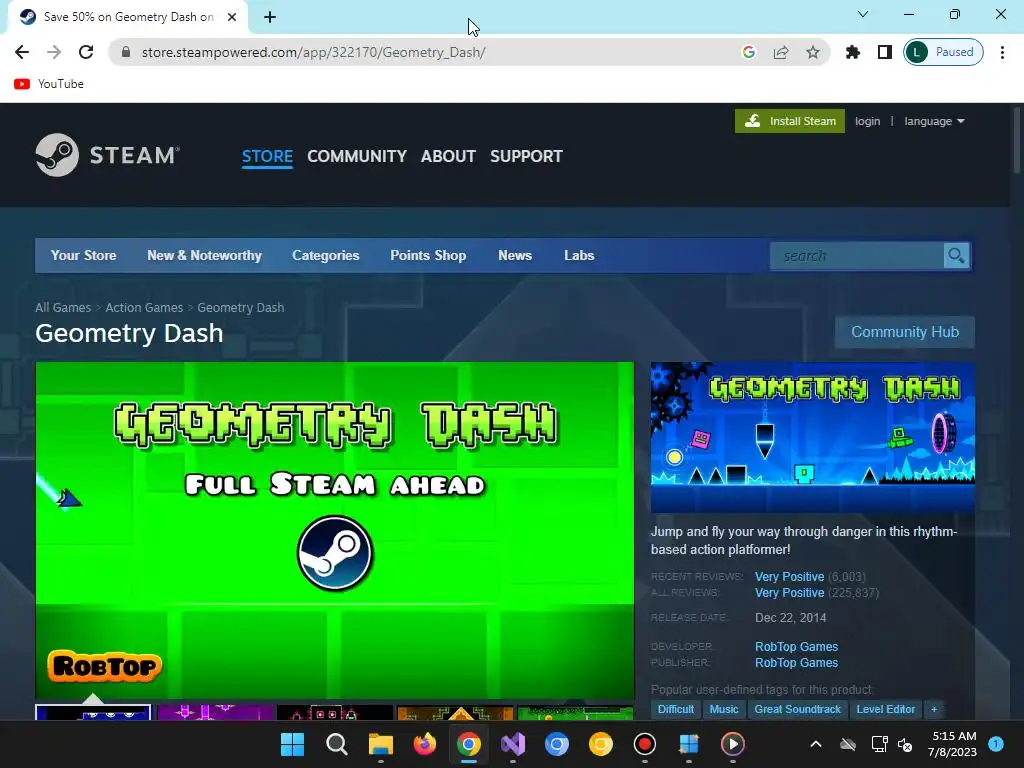Image resolution: width=1024 pixels, height=768 pixels.
Task: Select COMMUNITY in top navigation
Action: [x=357, y=156]
